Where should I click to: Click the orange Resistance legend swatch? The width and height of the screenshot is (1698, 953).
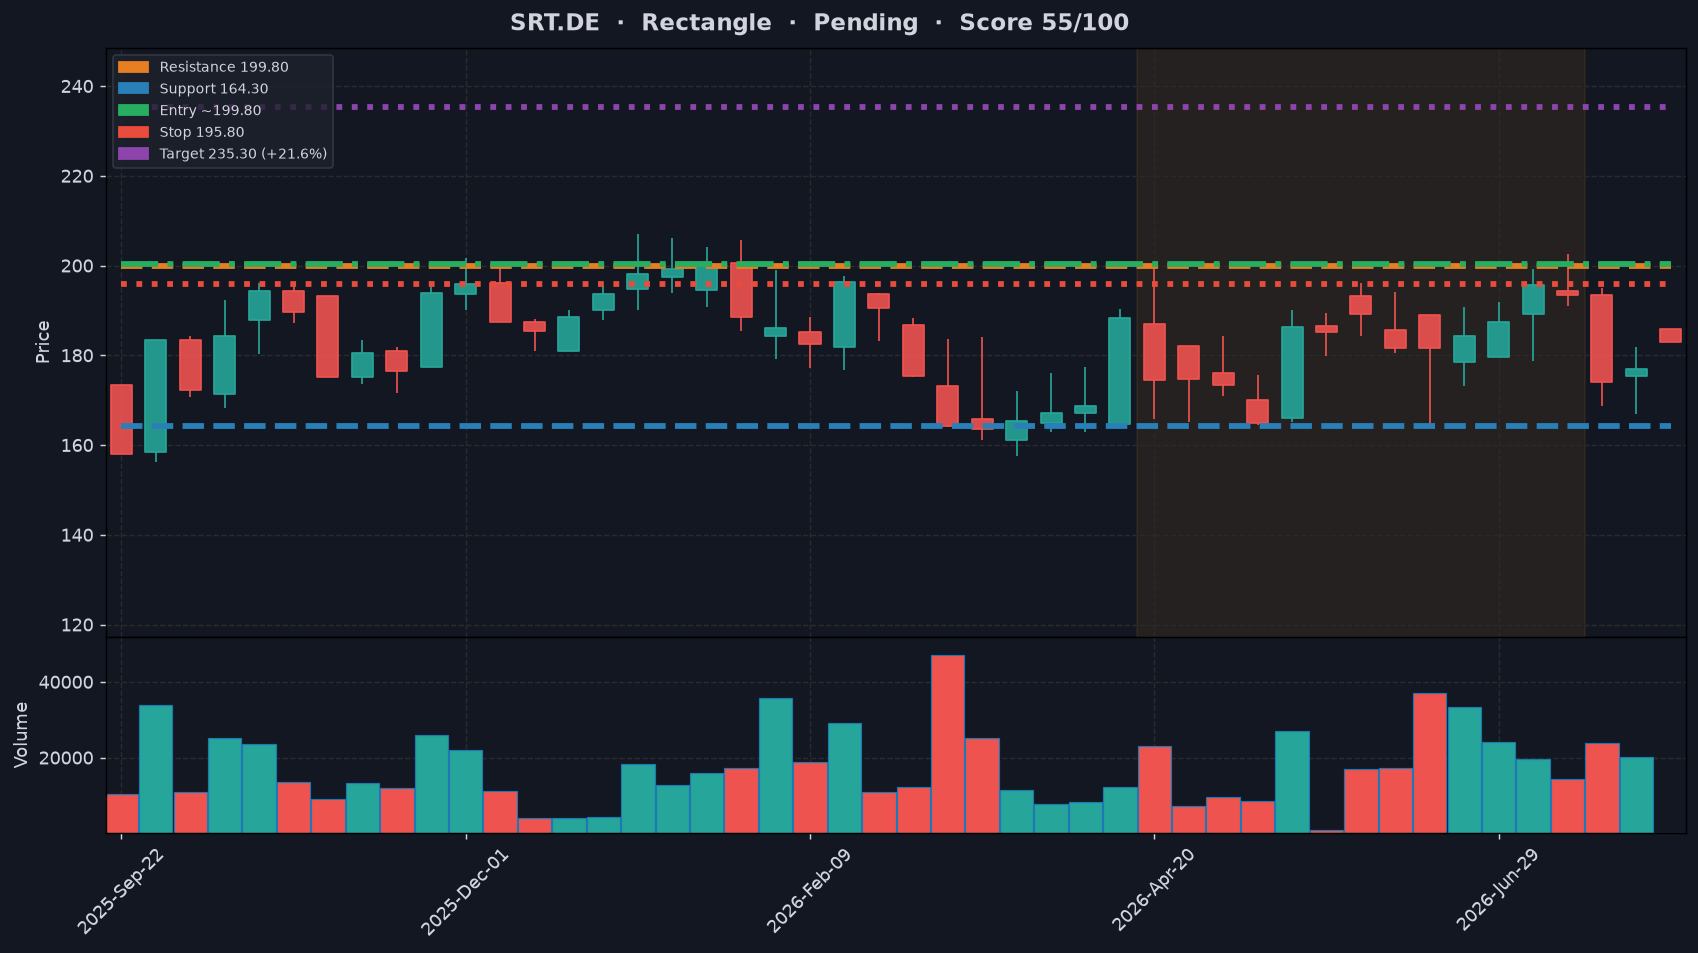[133, 67]
